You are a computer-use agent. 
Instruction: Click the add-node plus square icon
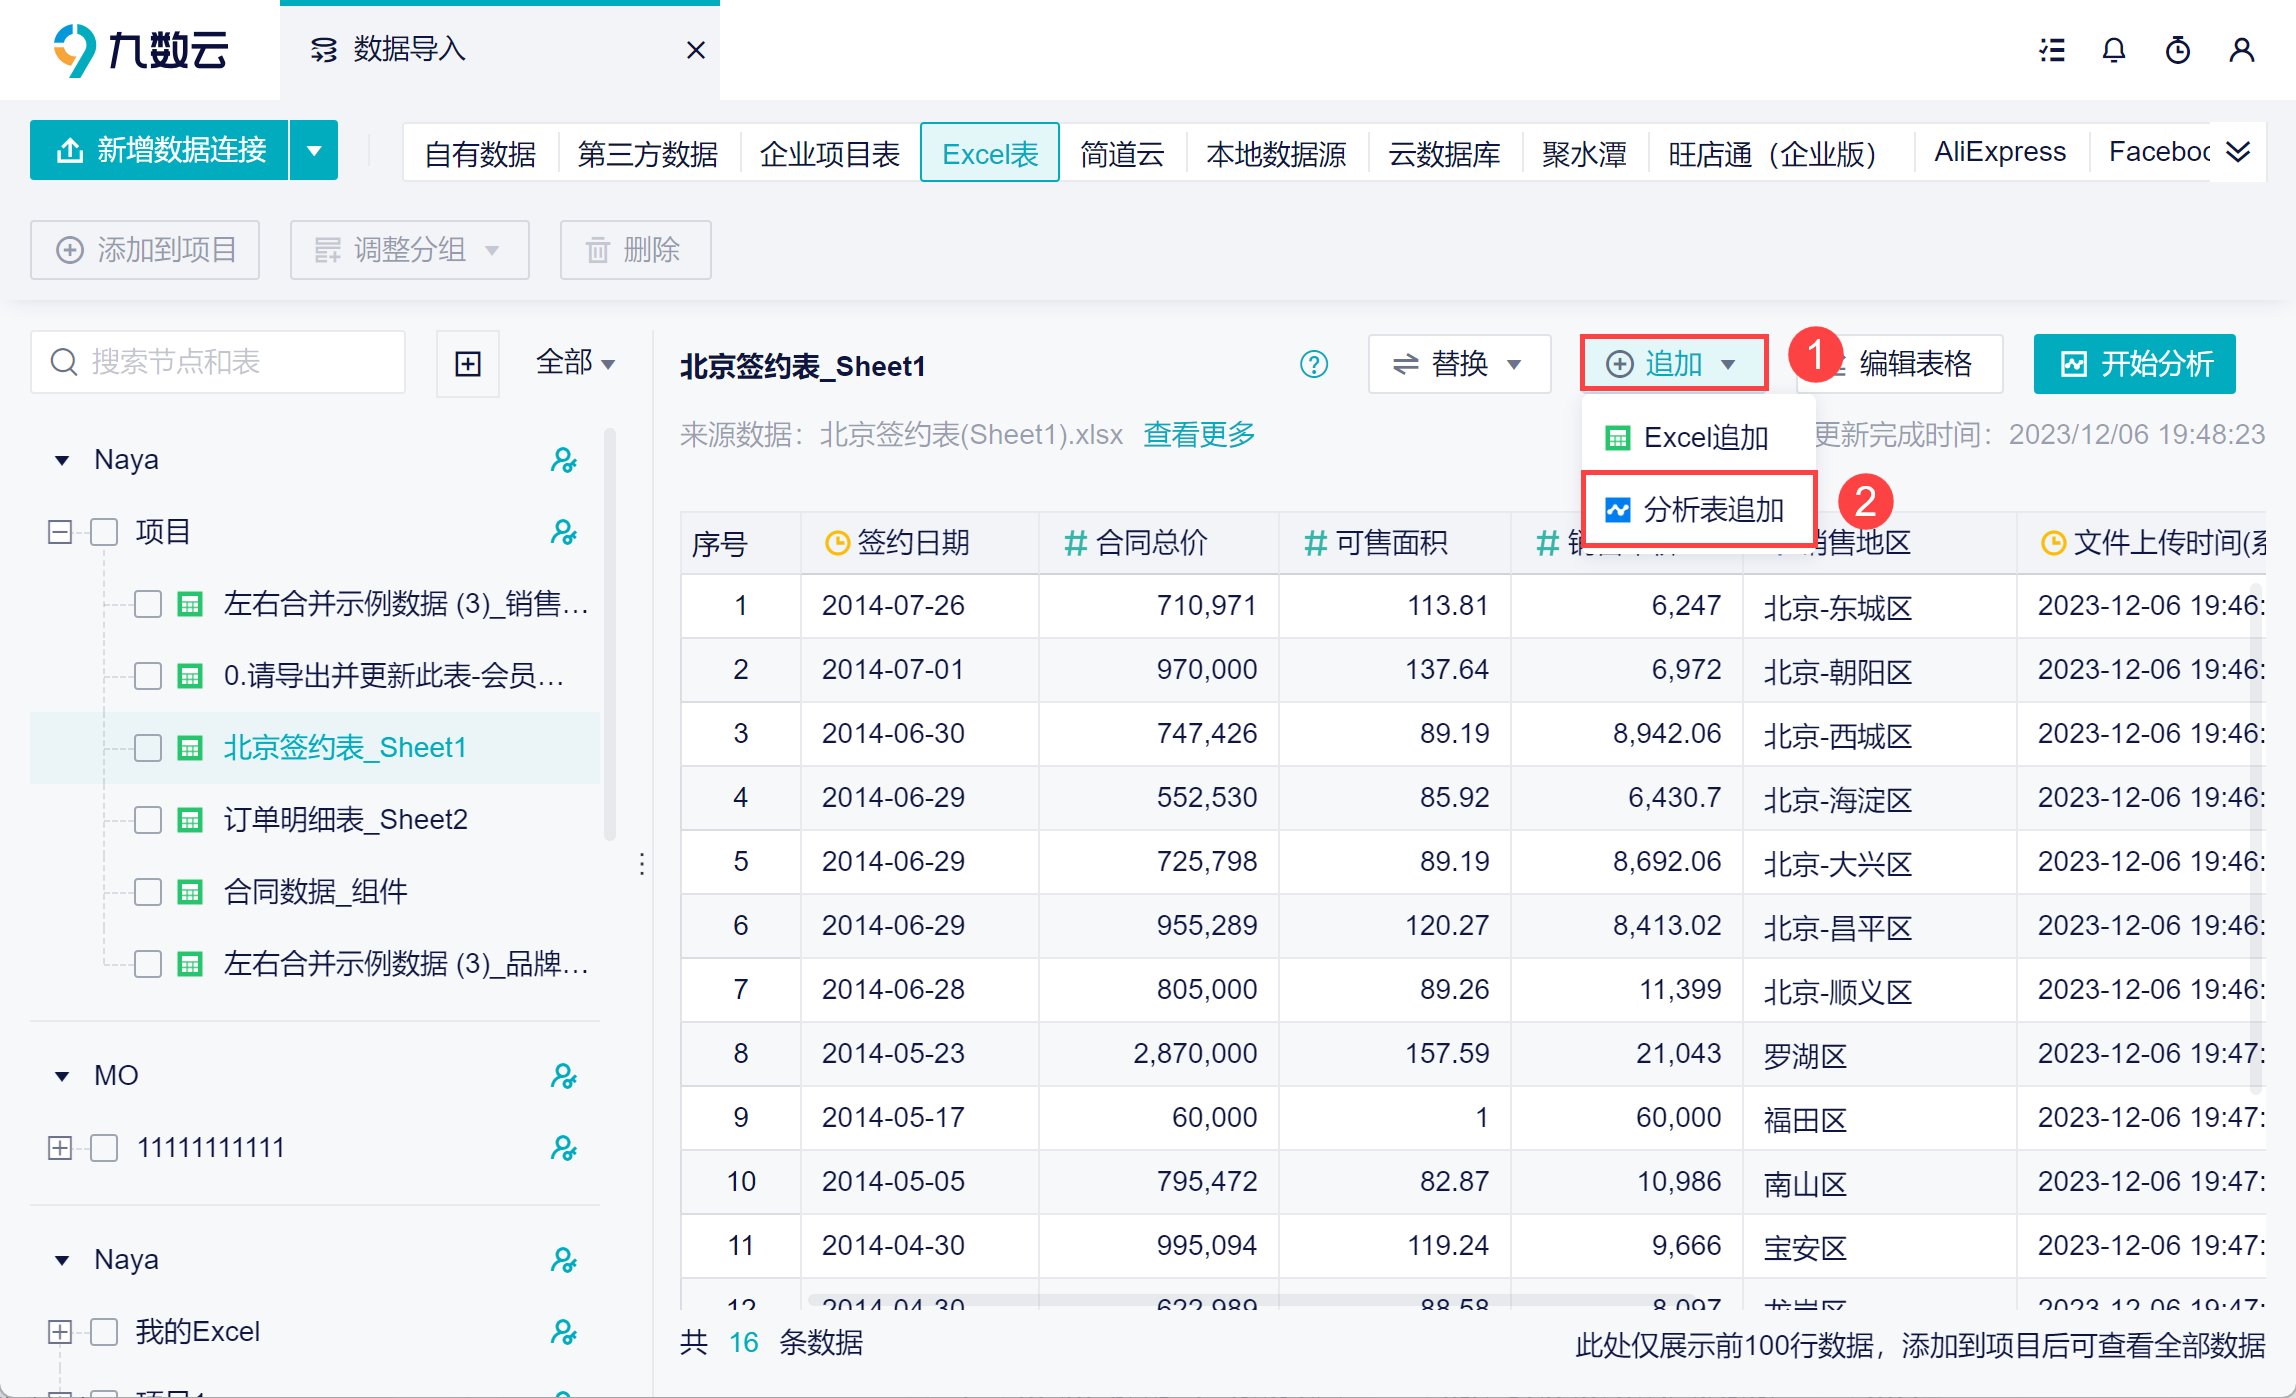(468, 364)
